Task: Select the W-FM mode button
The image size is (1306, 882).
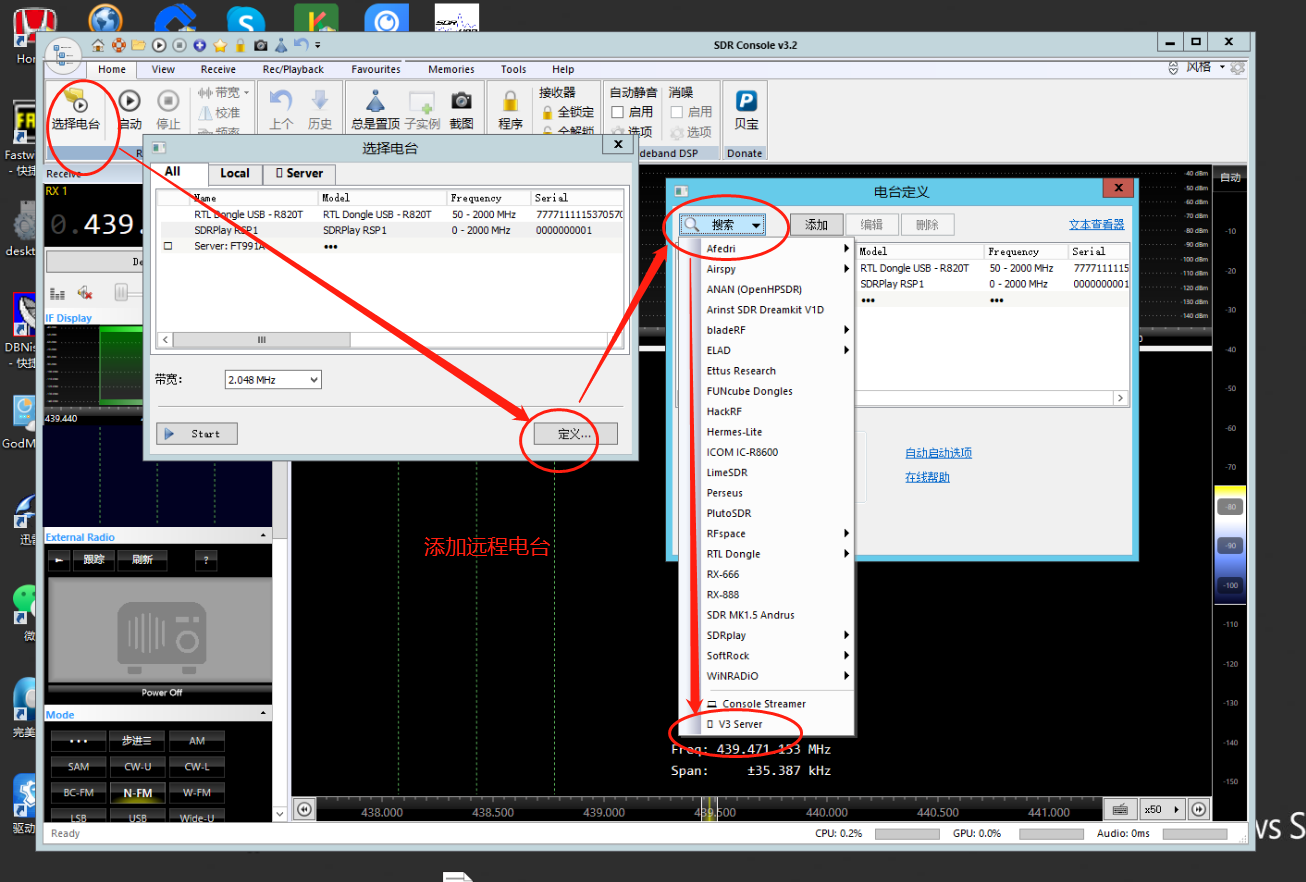Action: click(197, 793)
